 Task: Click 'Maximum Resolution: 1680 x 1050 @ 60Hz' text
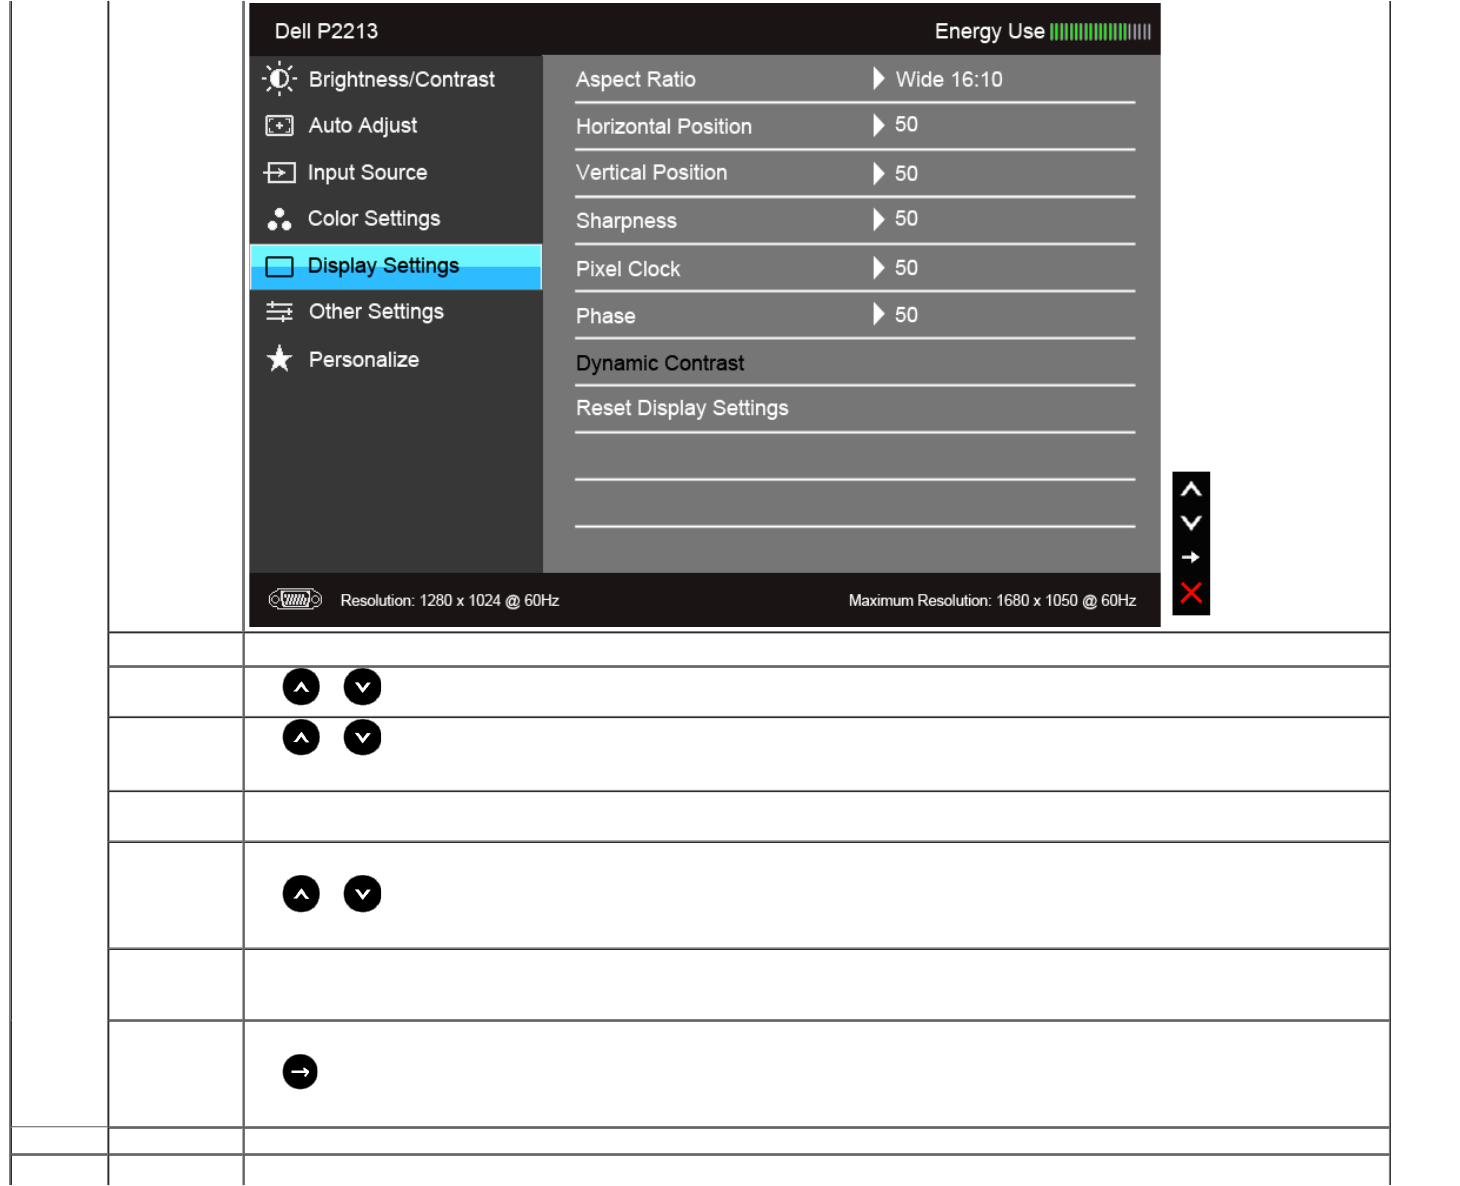[992, 600]
